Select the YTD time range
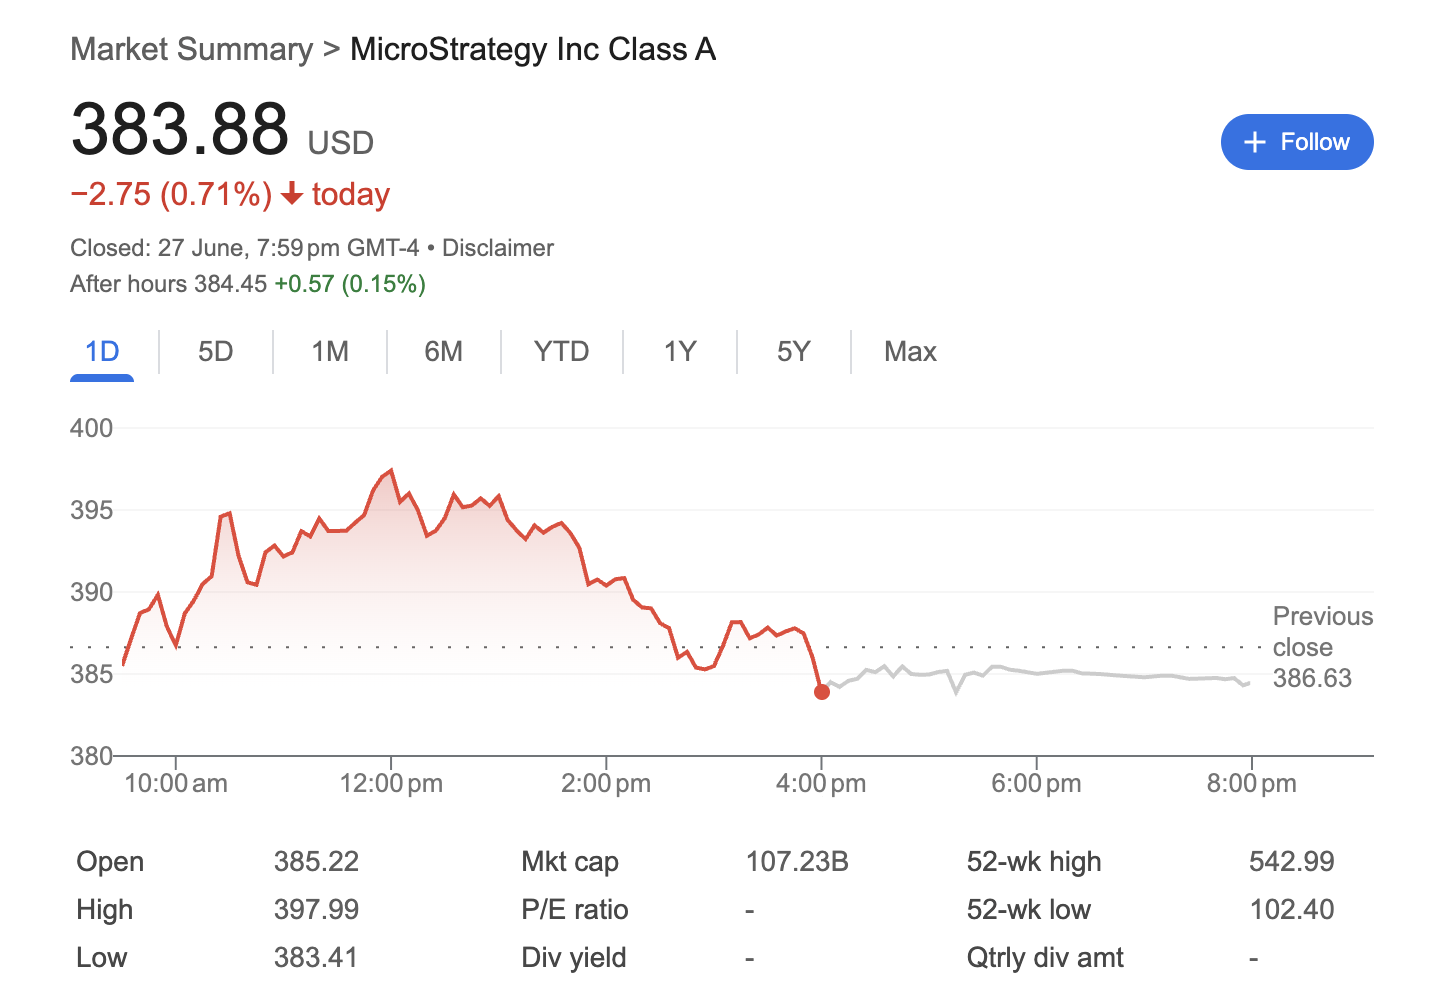Screen dimensions: 1451x998 coord(561,351)
